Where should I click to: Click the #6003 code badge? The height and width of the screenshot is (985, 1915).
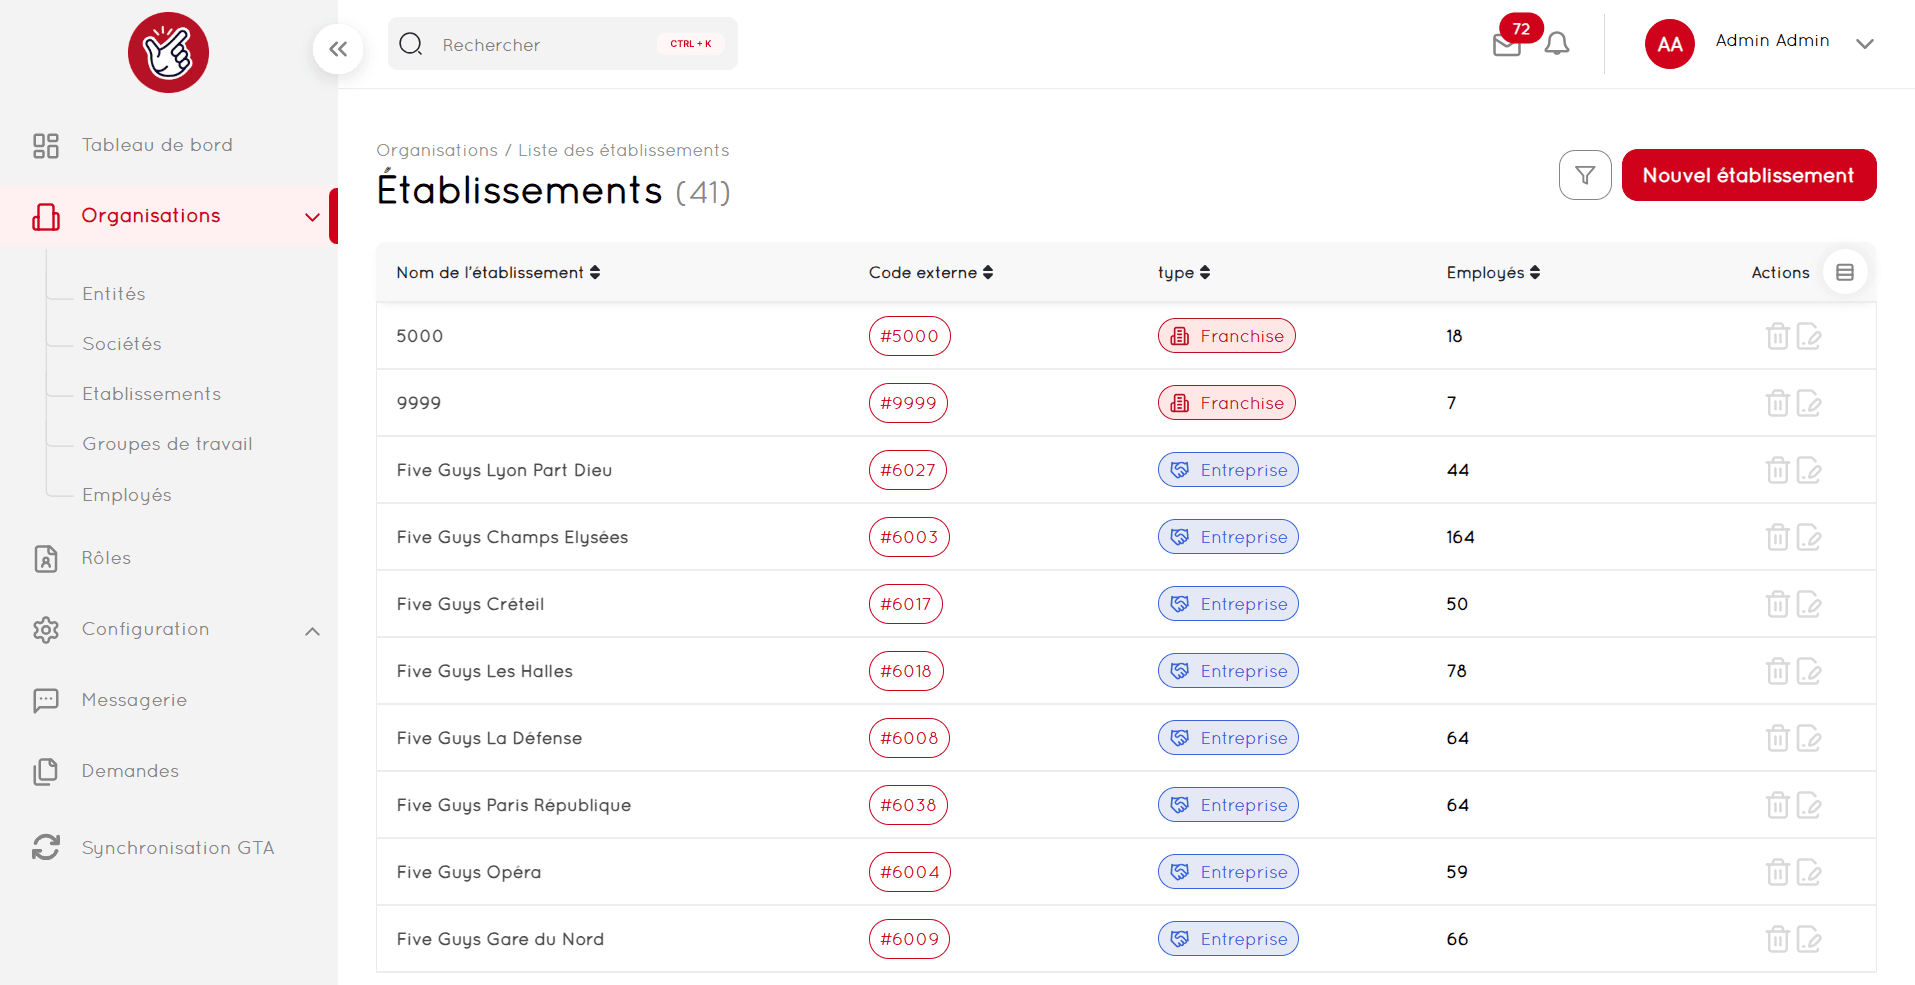click(x=909, y=537)
